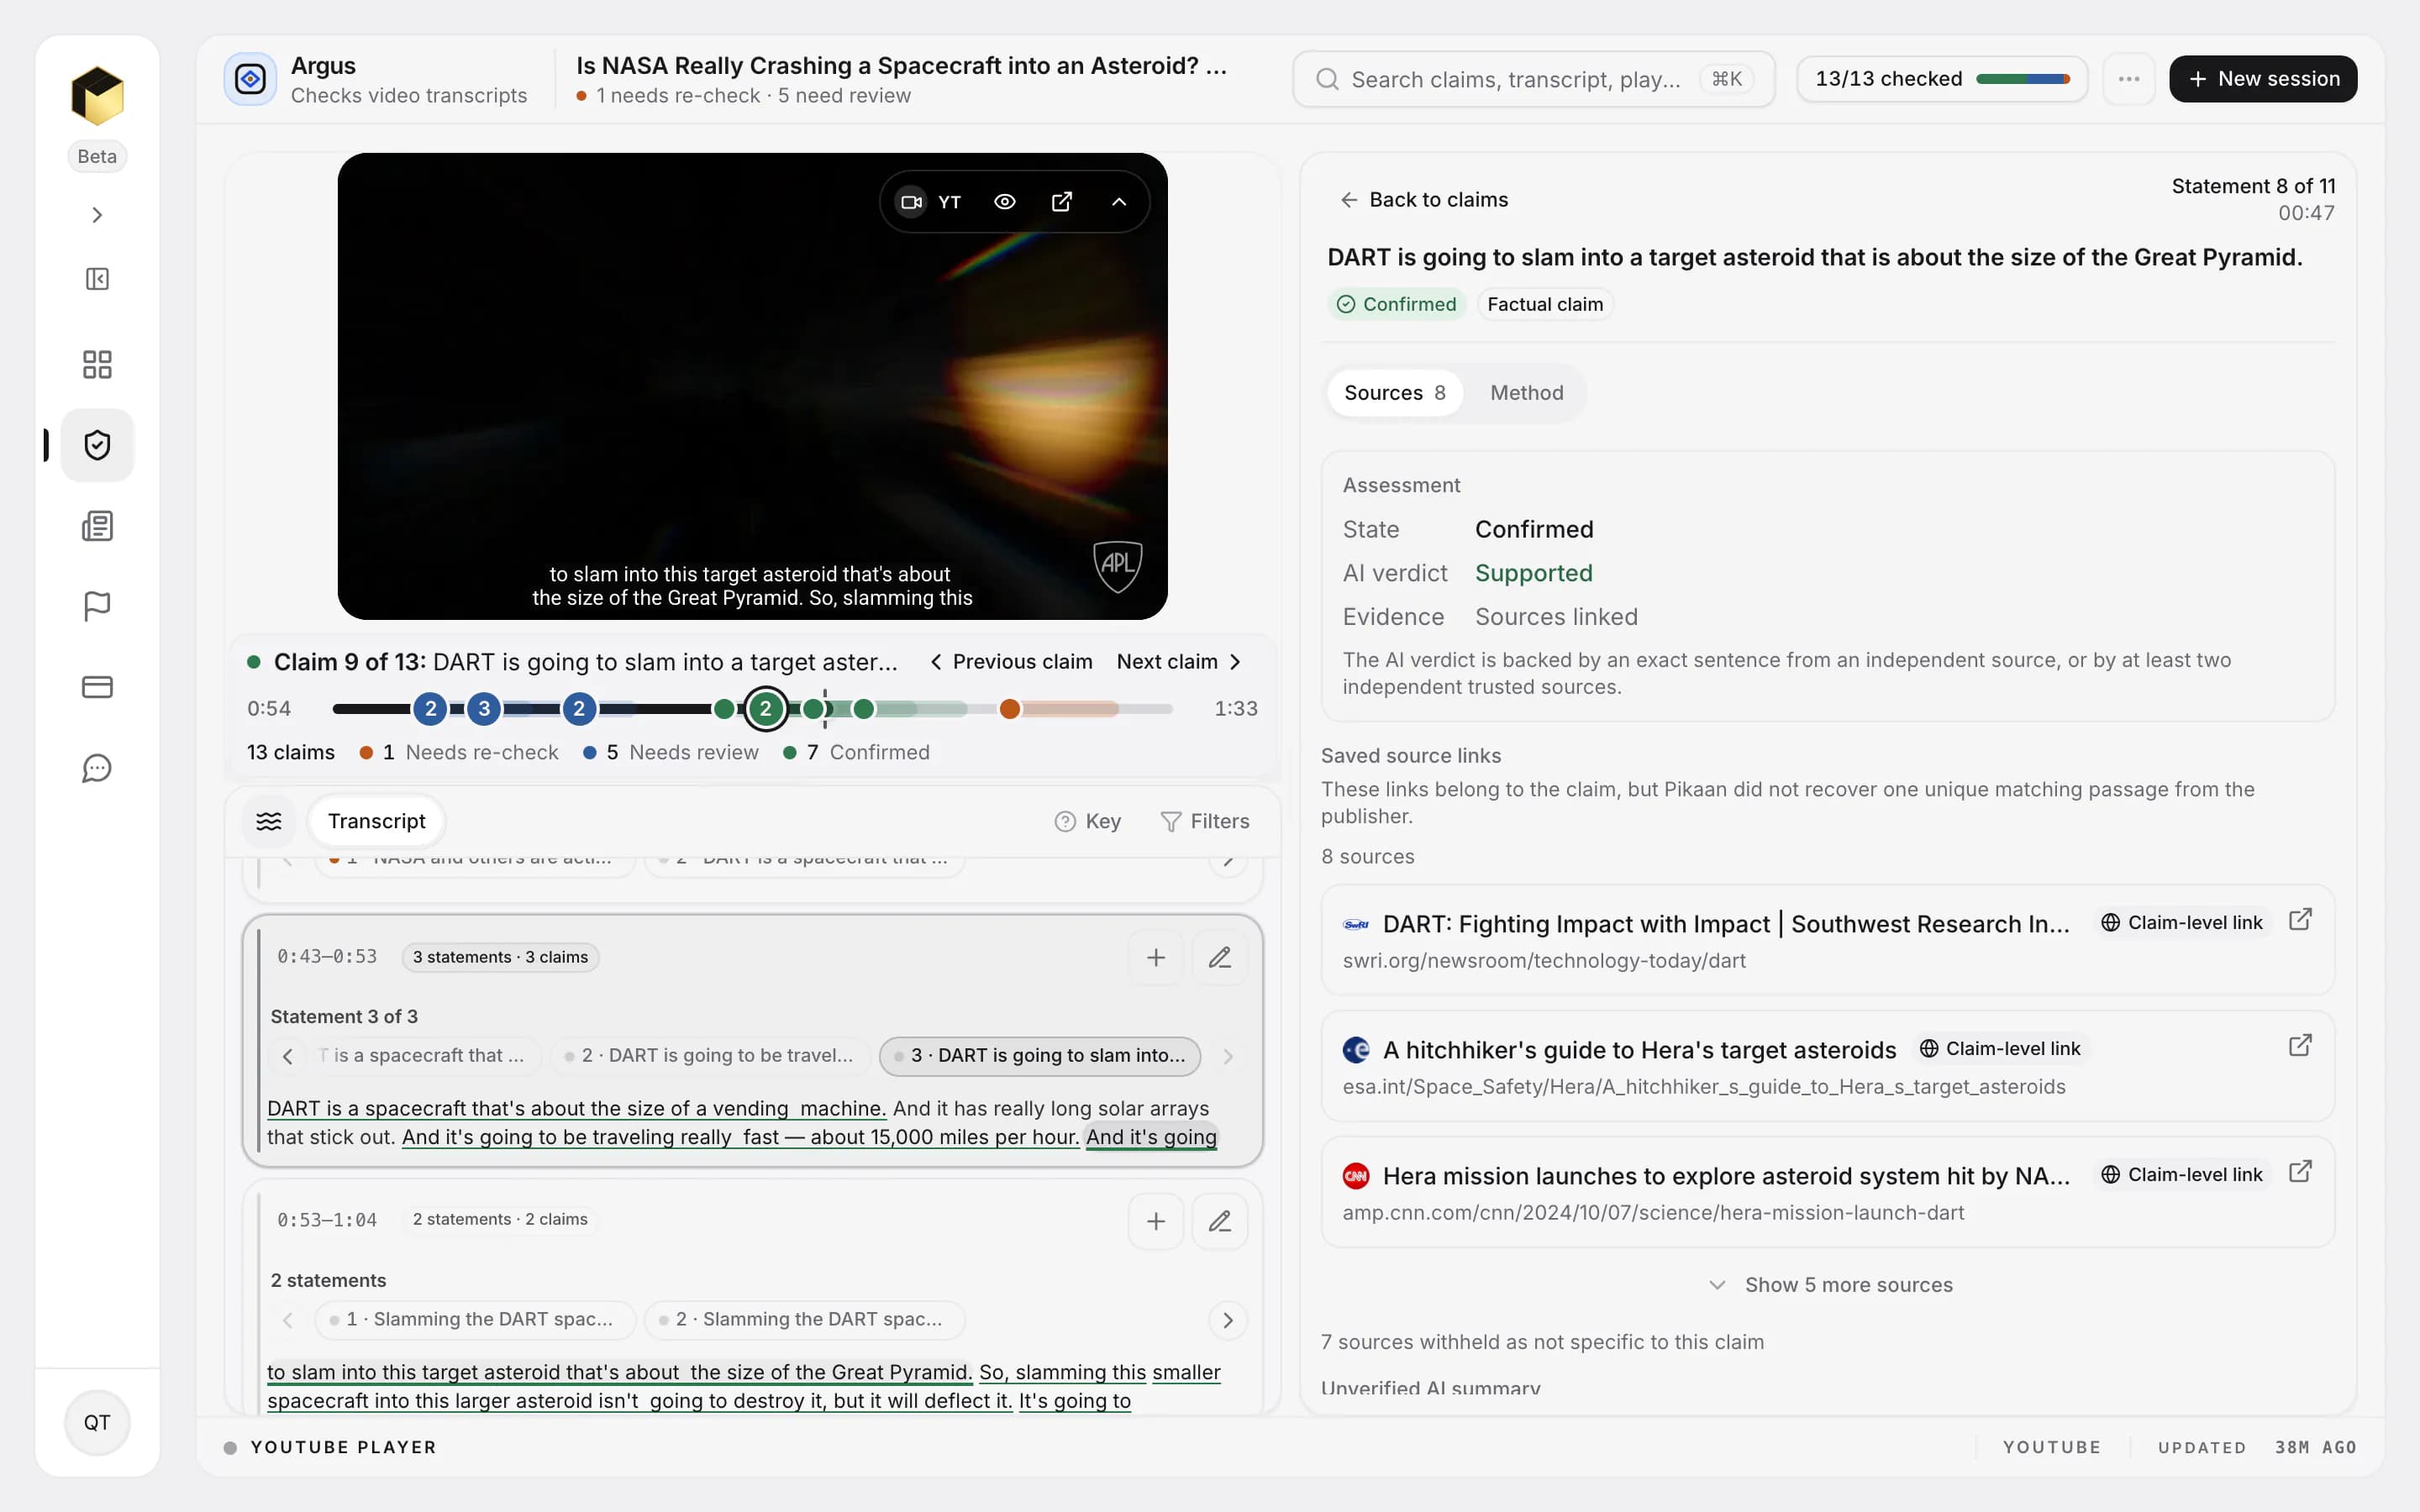Open the dashboard grid icon in the sidebar
The image size is (2420, 1512).
tap(97, 364)
